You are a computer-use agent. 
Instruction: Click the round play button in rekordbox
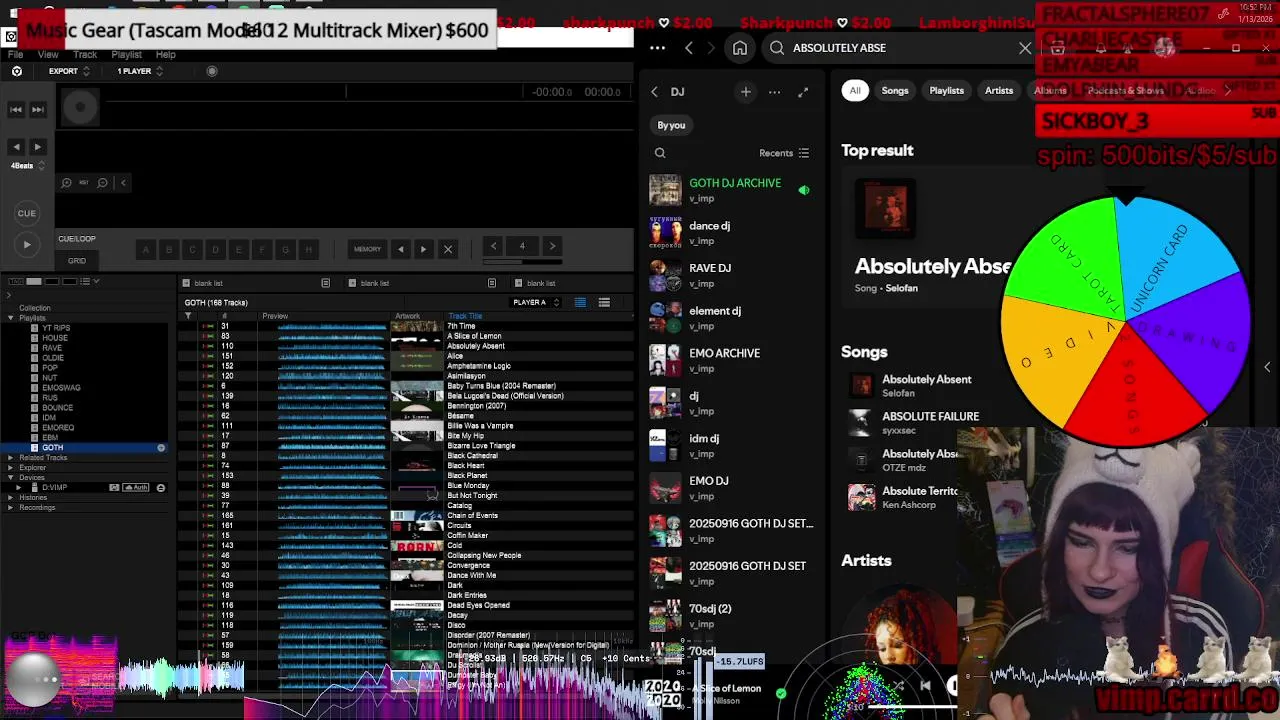point(27,244)
